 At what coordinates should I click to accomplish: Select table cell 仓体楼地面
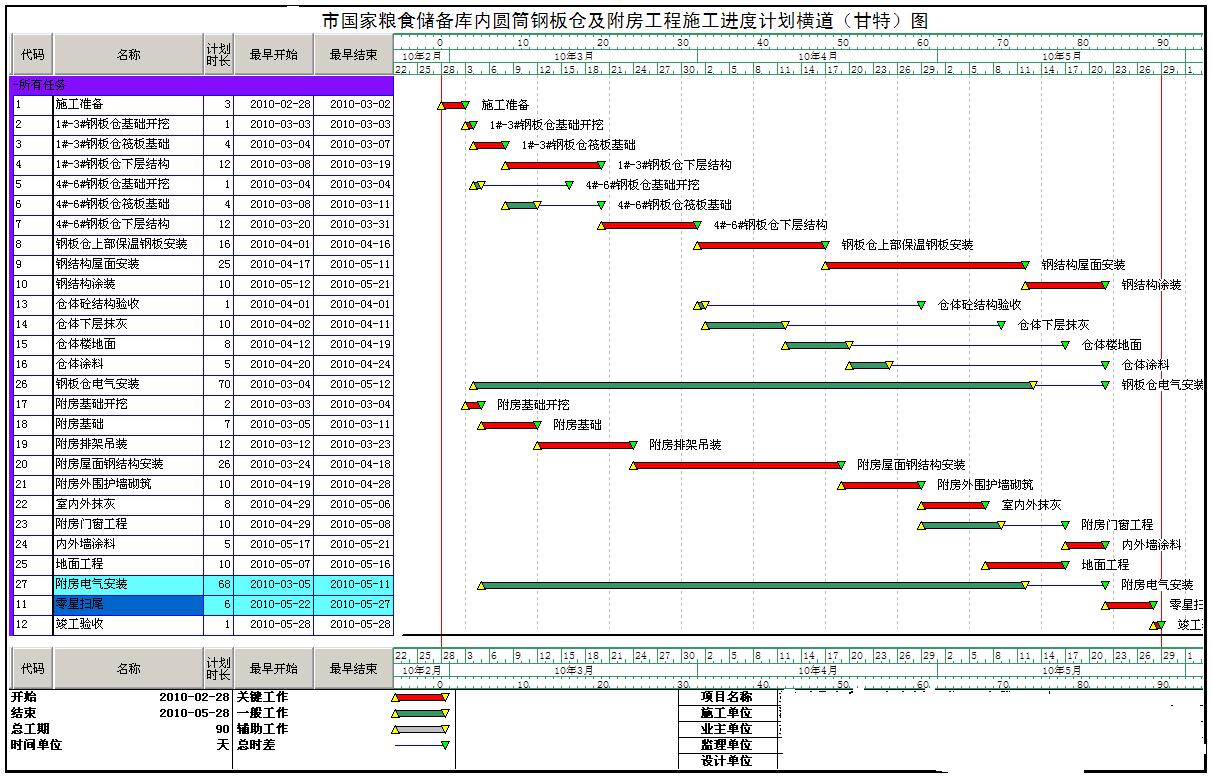pos(128,344)
